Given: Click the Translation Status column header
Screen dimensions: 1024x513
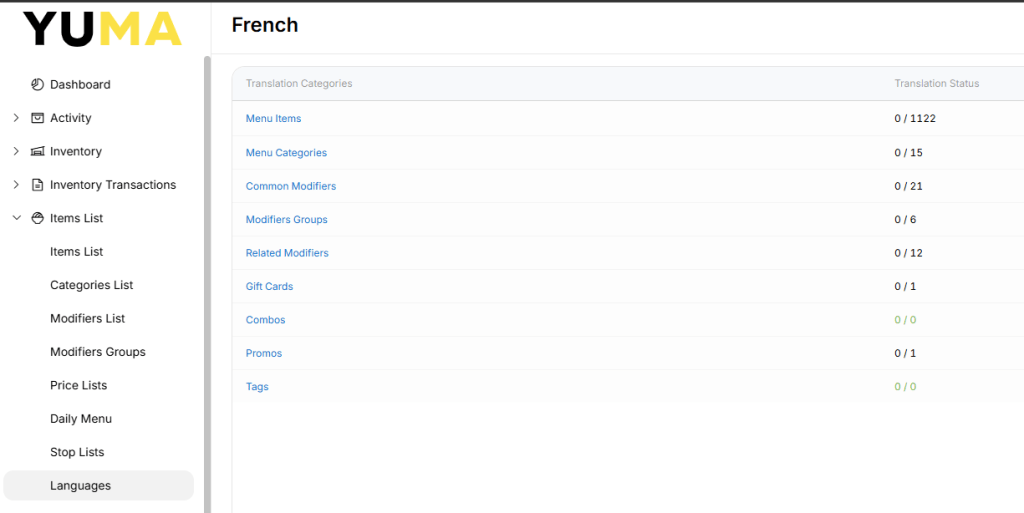Looking at the screenshot, I should [x=936, y=84].
